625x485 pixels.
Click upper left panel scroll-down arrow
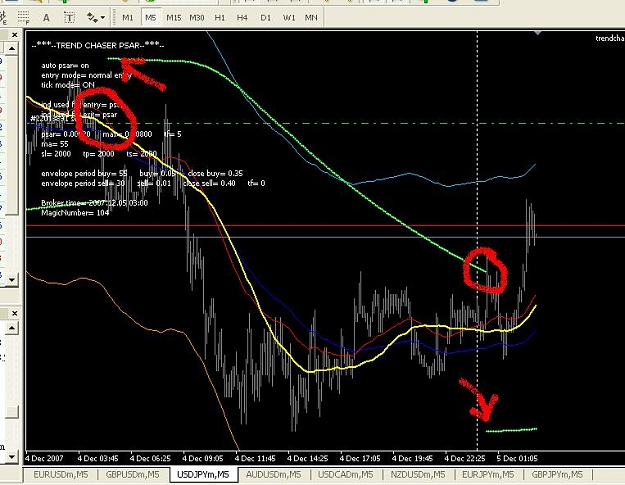tap(12, 279)
